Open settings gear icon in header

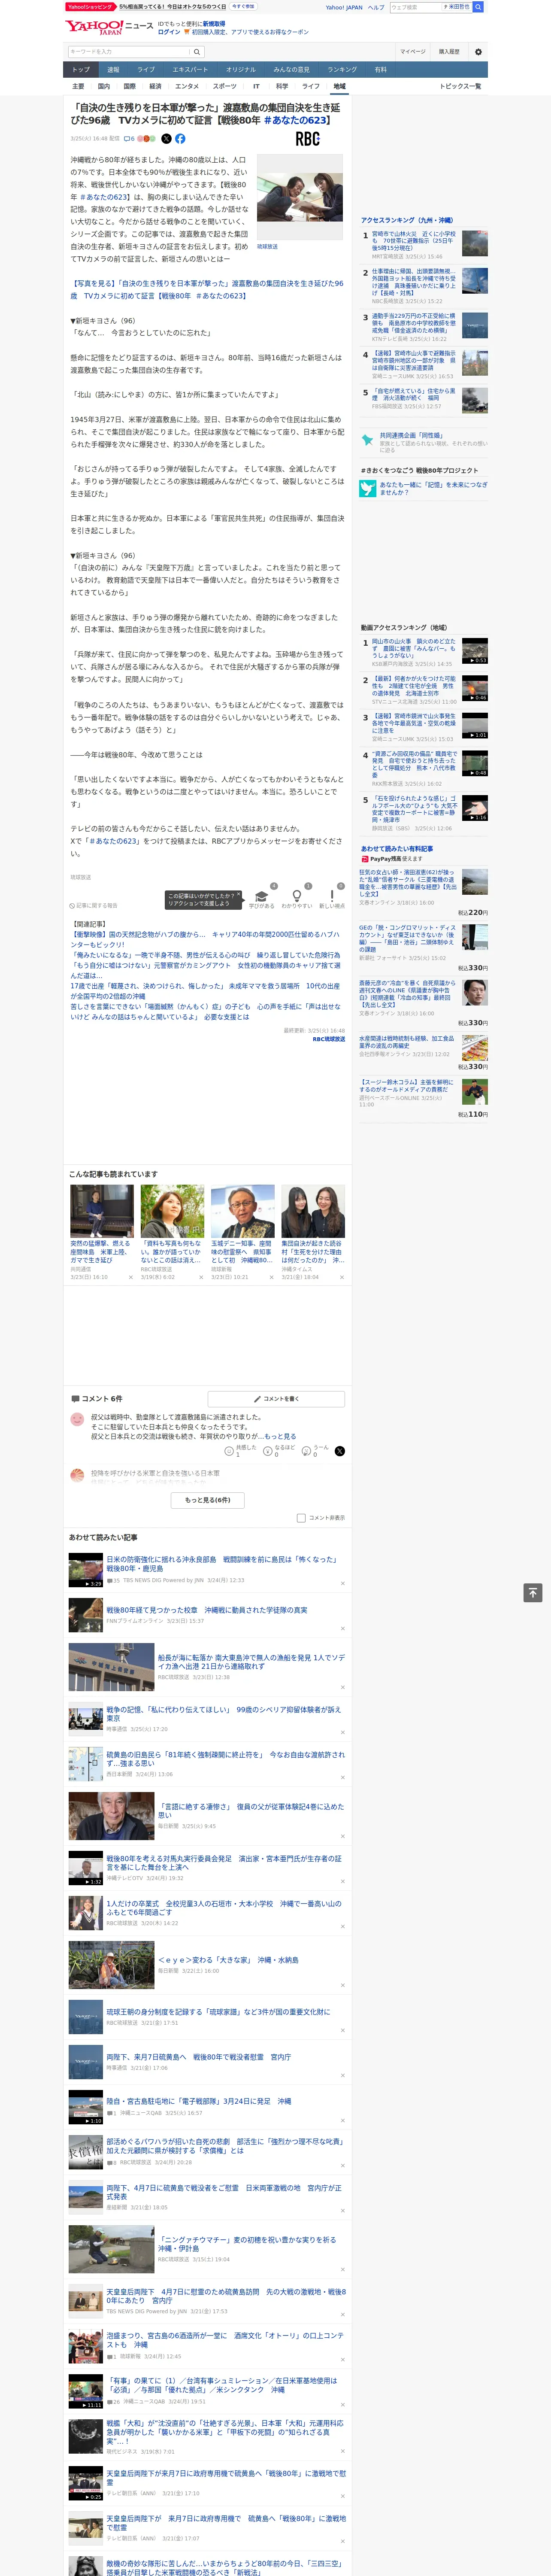click(478, 52)
